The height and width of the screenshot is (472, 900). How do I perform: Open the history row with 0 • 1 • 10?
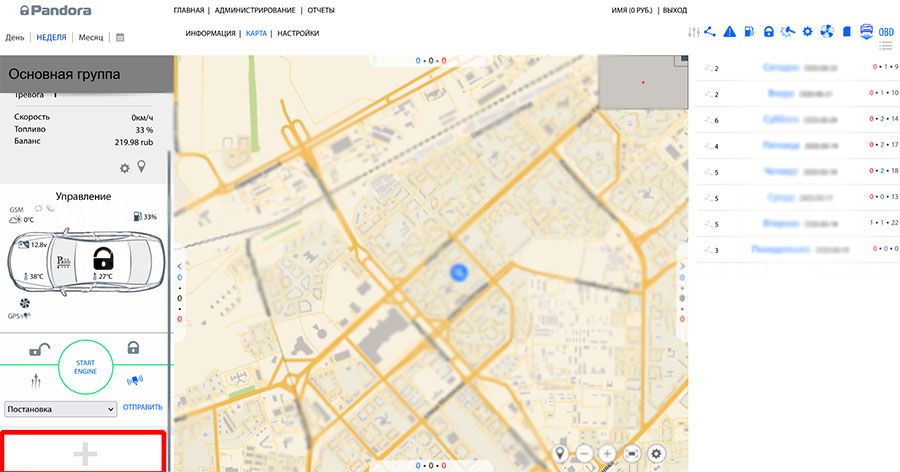tap(798, 94)
